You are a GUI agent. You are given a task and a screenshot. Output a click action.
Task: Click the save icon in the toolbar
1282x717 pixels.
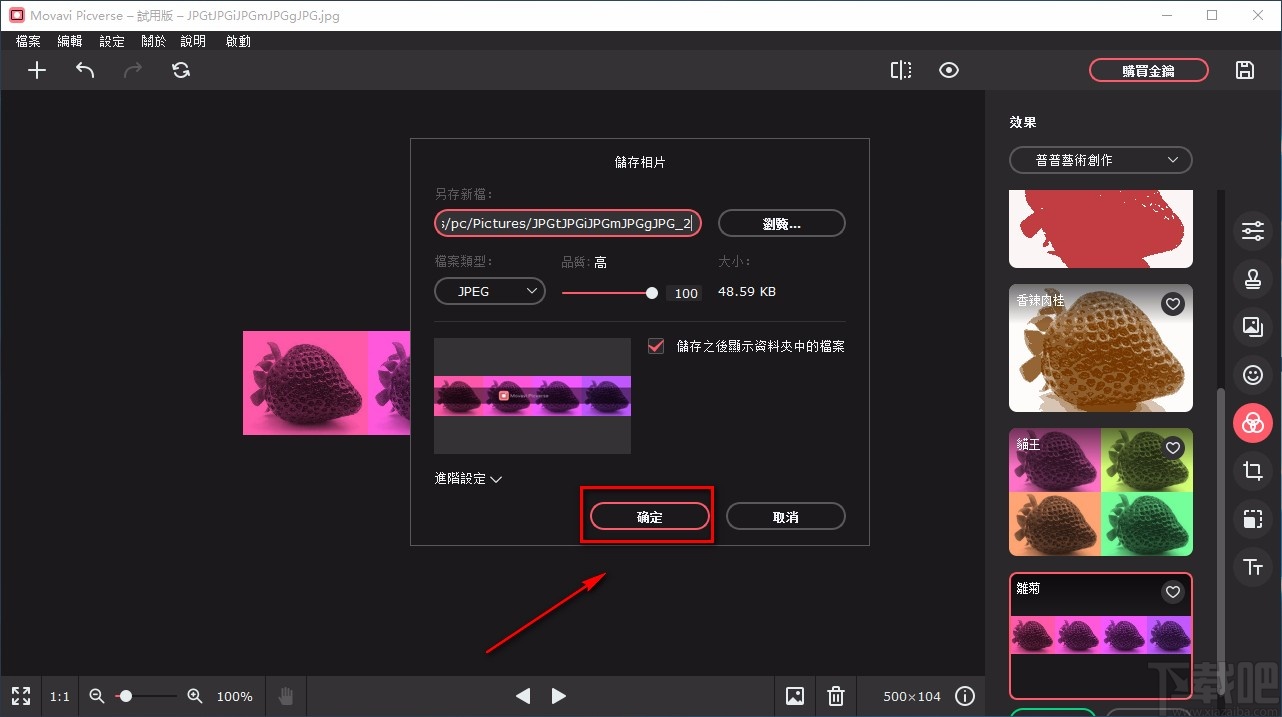[1244, 70]
